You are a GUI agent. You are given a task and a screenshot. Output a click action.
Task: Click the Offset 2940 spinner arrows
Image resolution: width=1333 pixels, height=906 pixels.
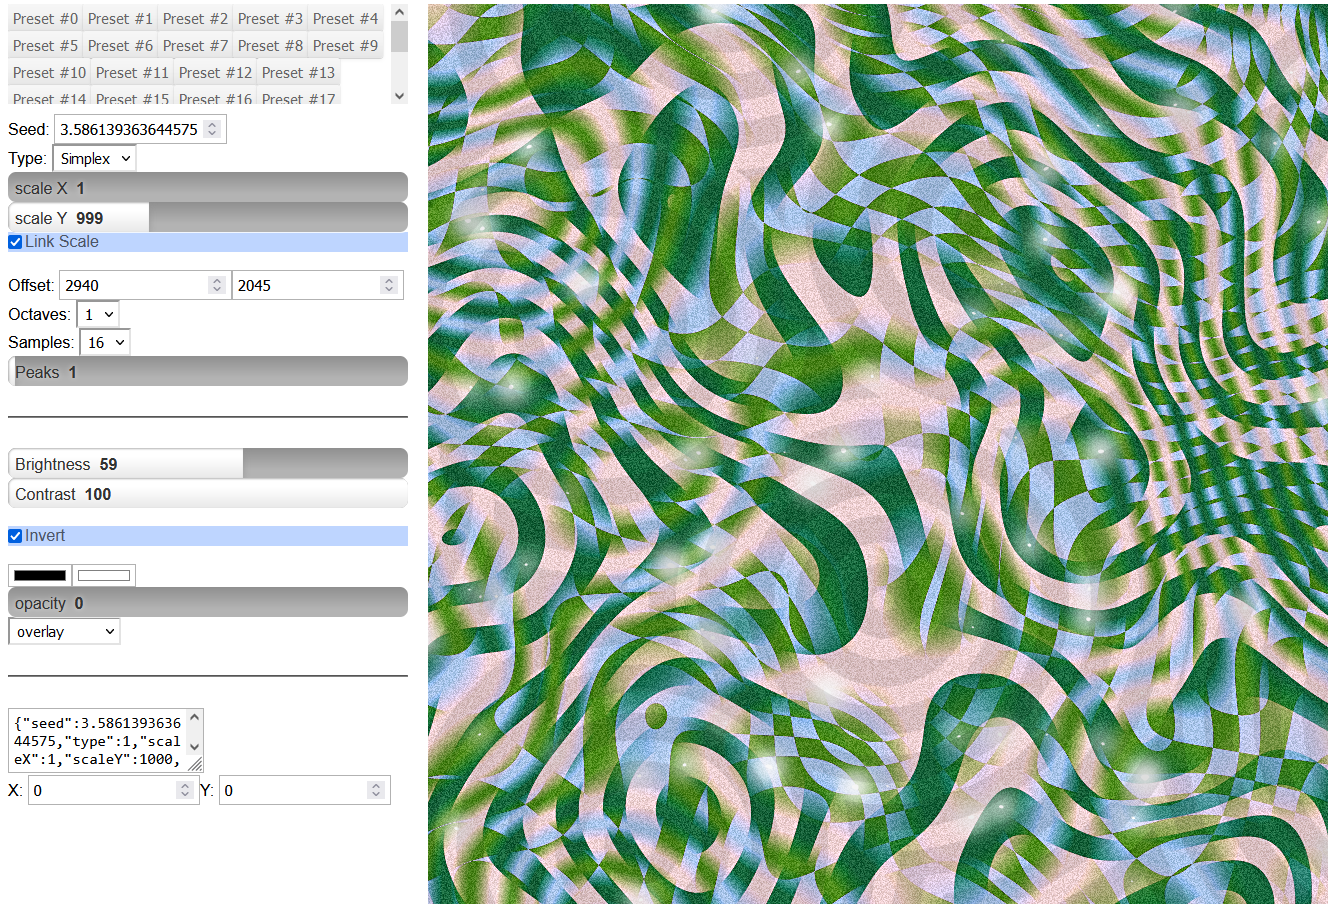point(217,285)
